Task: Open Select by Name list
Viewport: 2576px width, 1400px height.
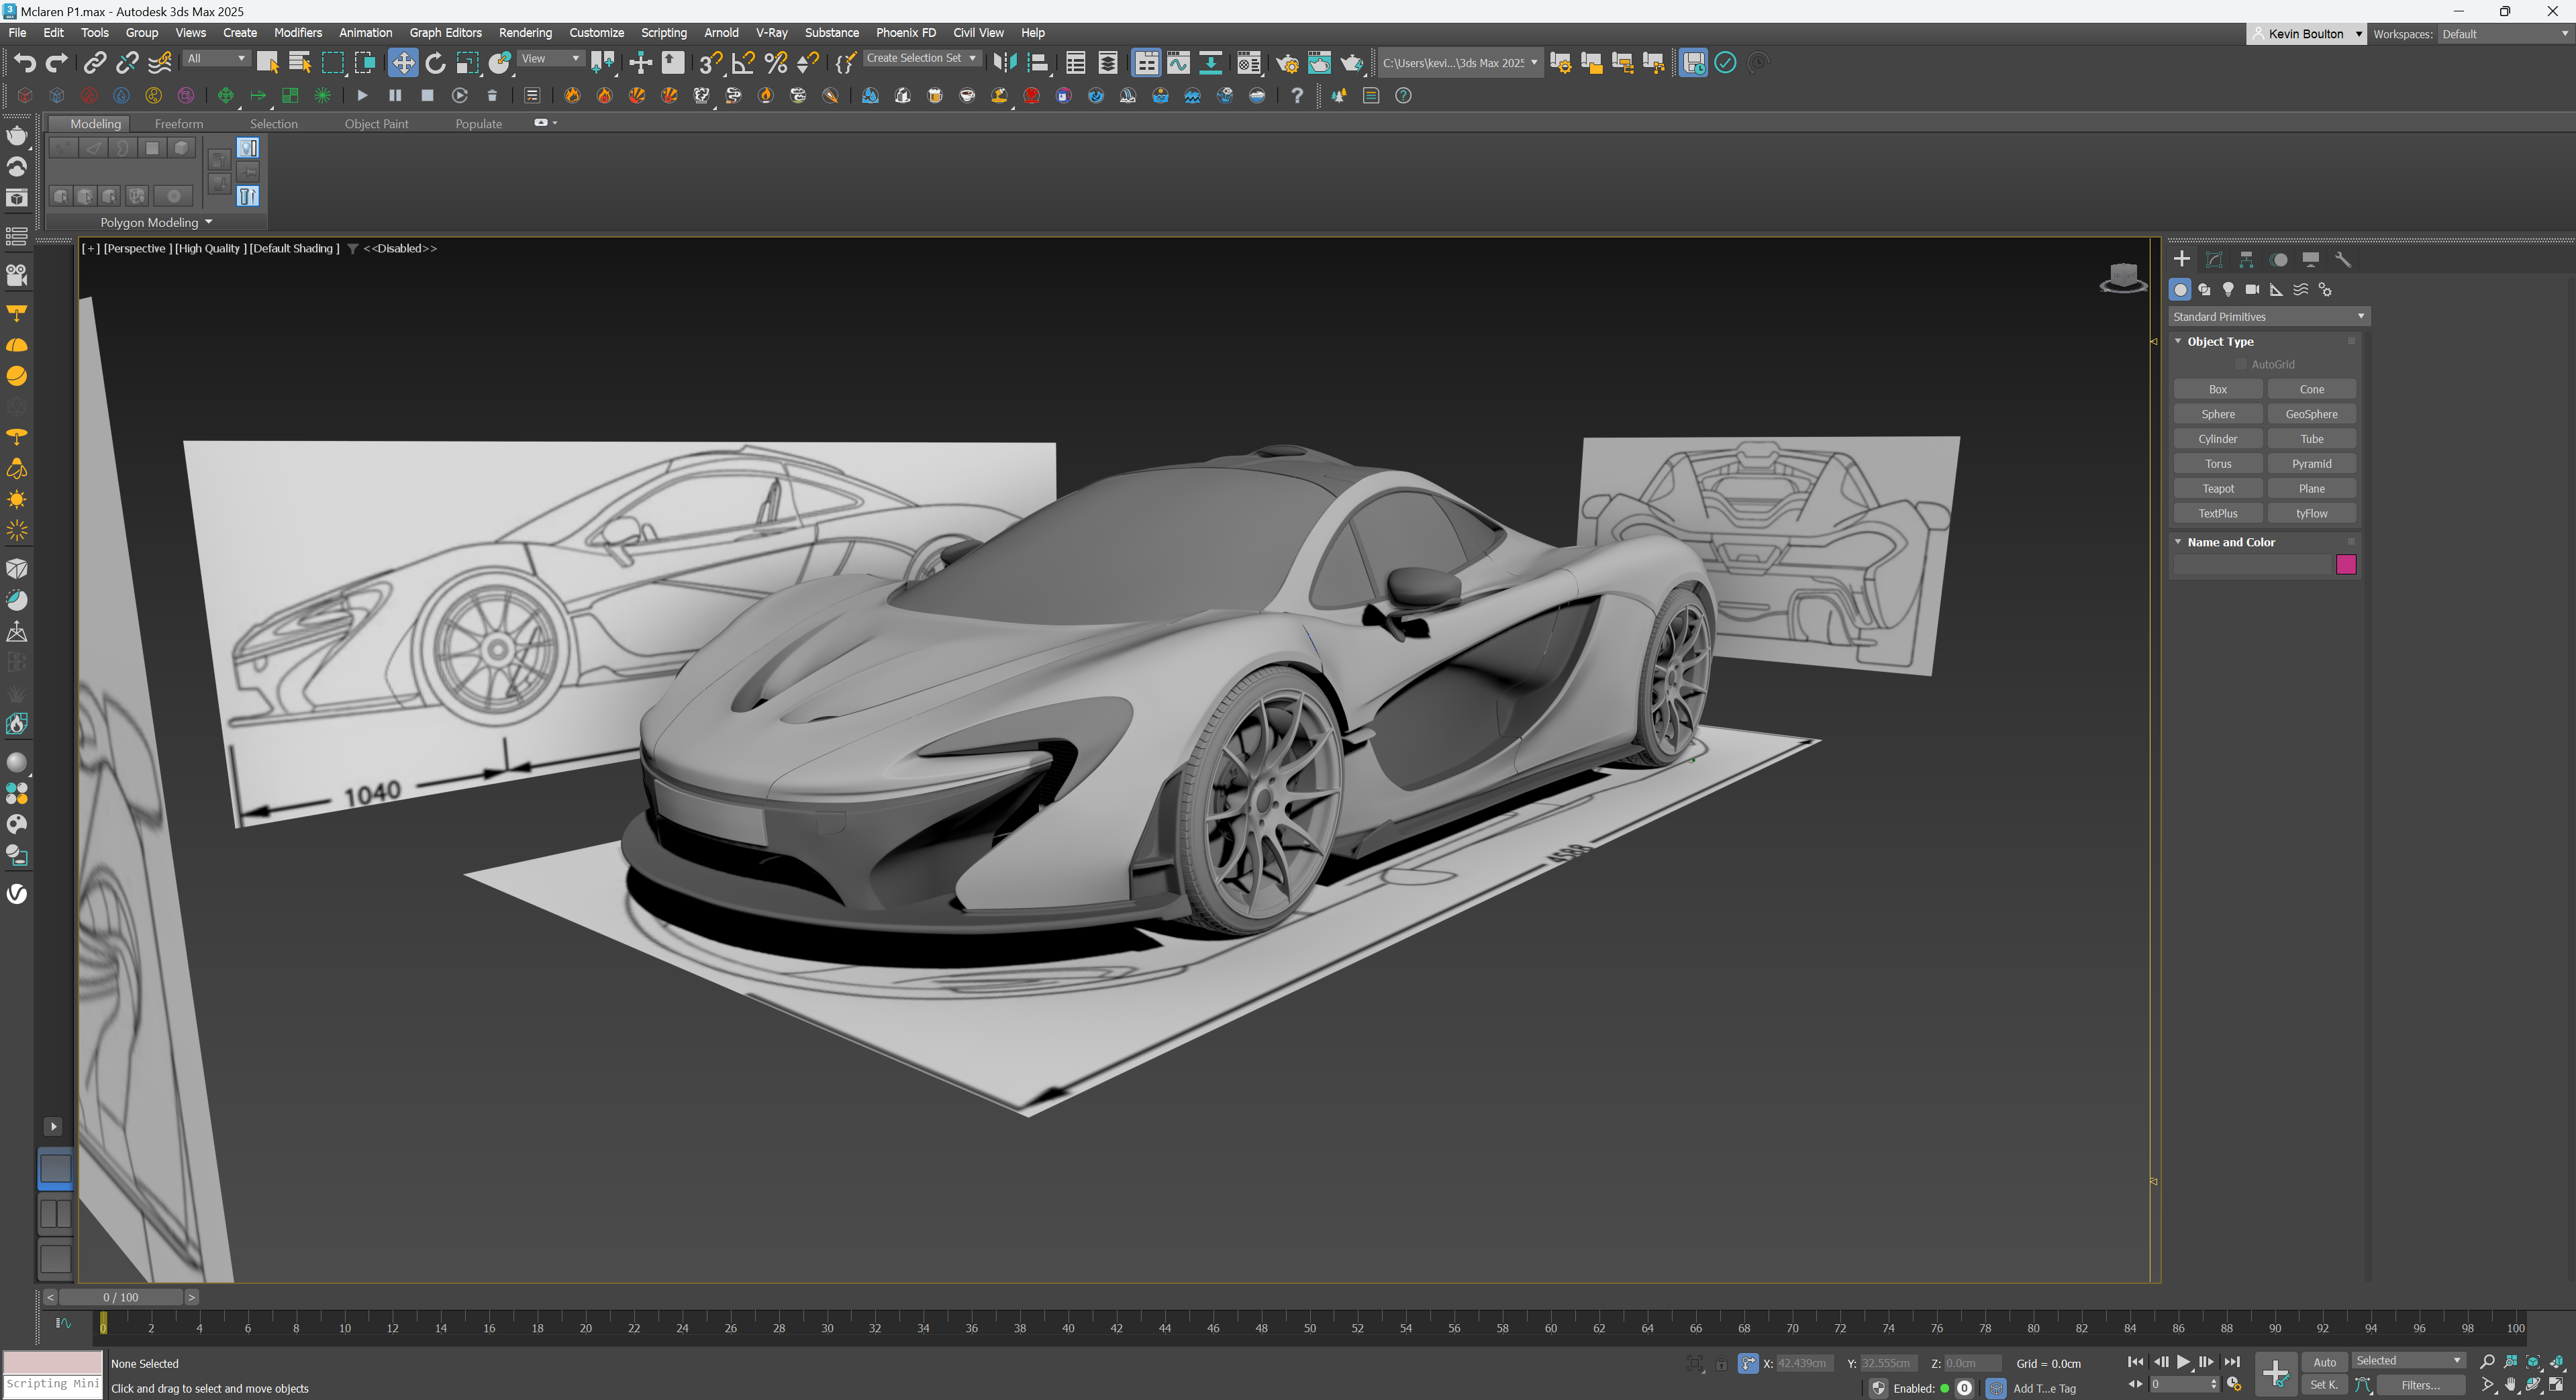Action: pos(300,63)
